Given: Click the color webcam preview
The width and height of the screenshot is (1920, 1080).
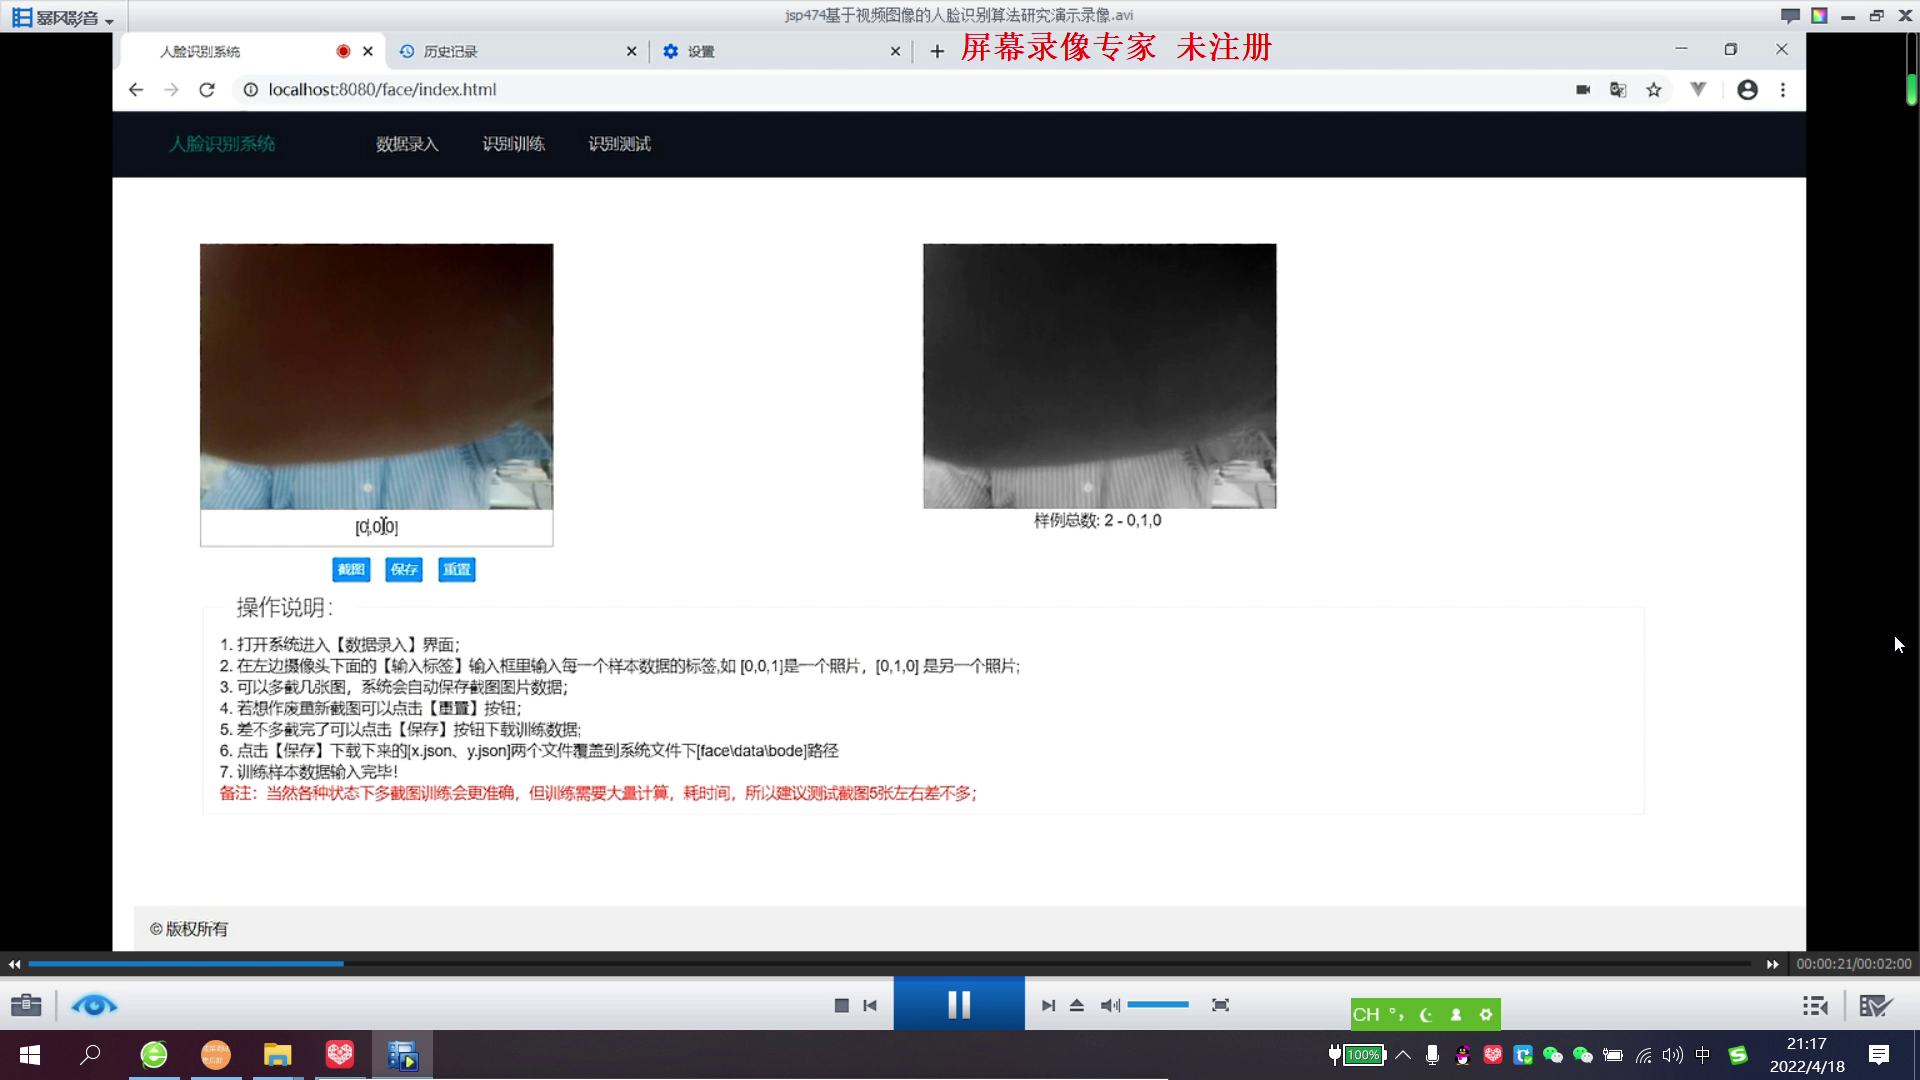Looking at the screenshot, I should 376,376.
